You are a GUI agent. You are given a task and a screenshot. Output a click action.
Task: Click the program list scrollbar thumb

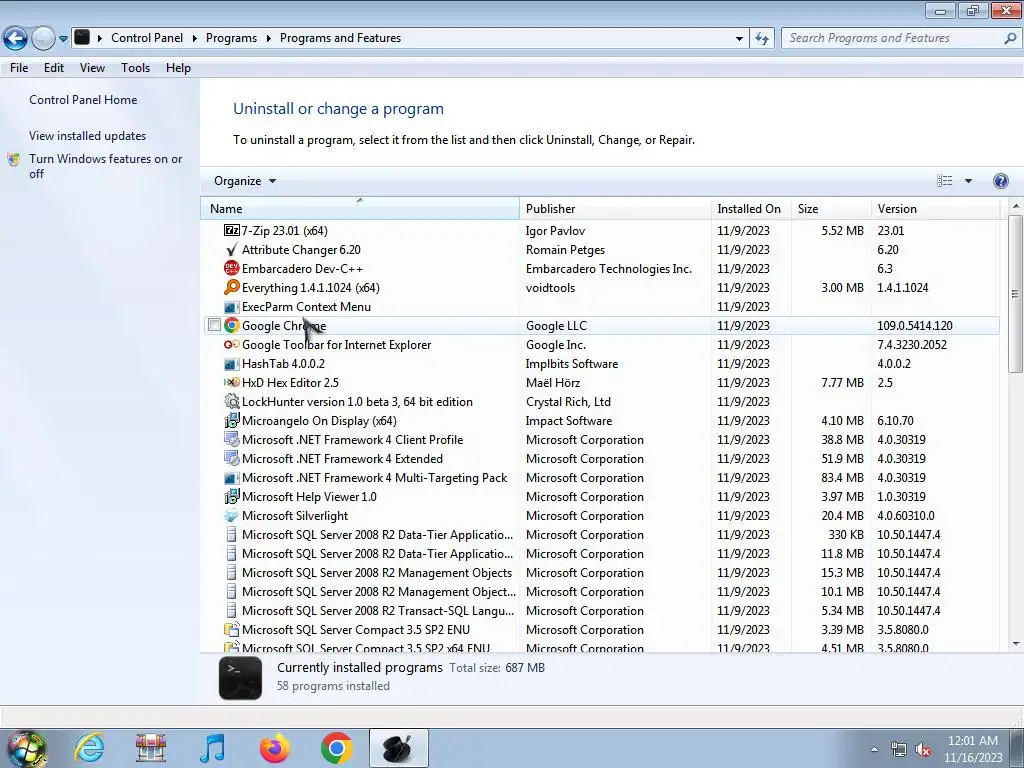tap(1015, 293)
